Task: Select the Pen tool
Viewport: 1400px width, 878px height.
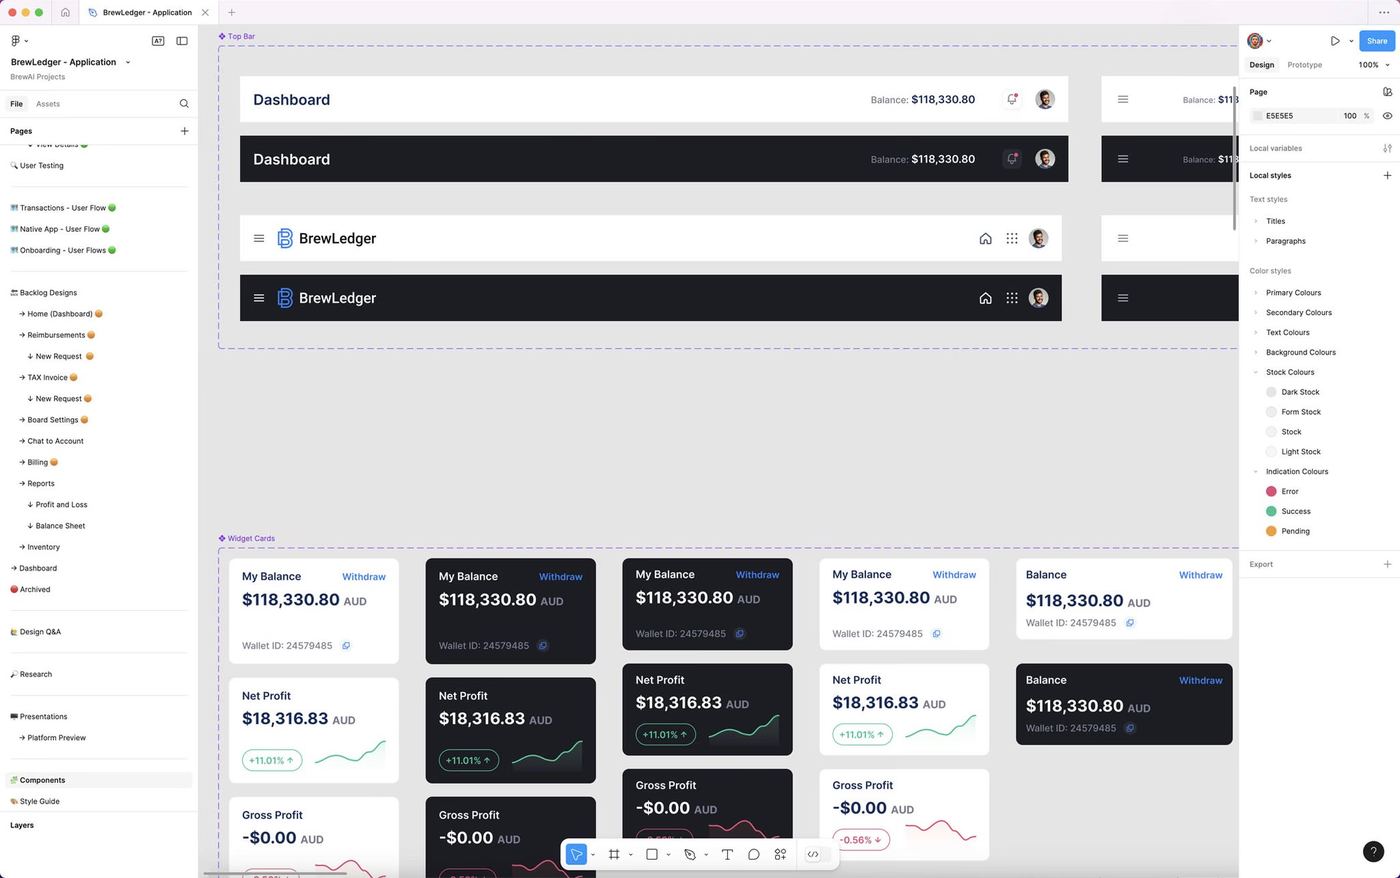Action: pyautogui.click(x=689, y=854)
